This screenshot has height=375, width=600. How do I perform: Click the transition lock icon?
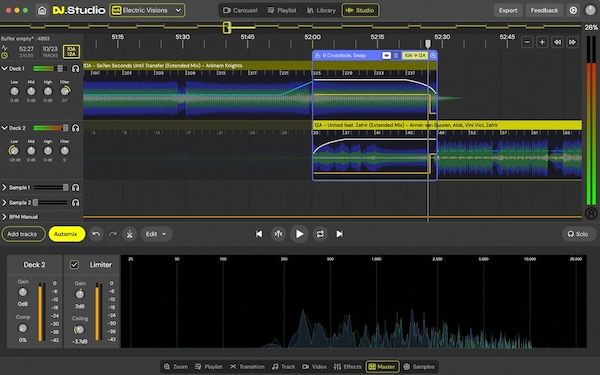pyautogui.click(x=318, y=55)
